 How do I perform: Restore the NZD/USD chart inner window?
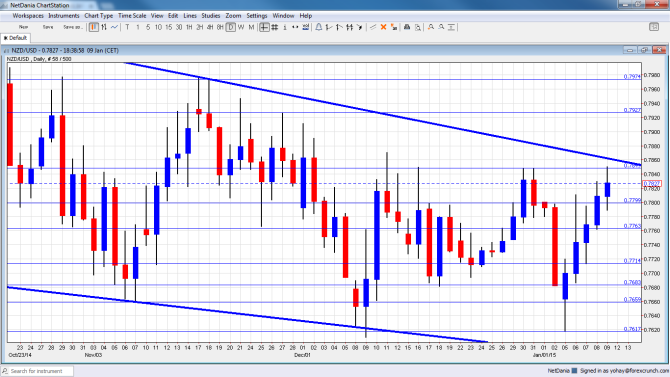coord(644,50)
